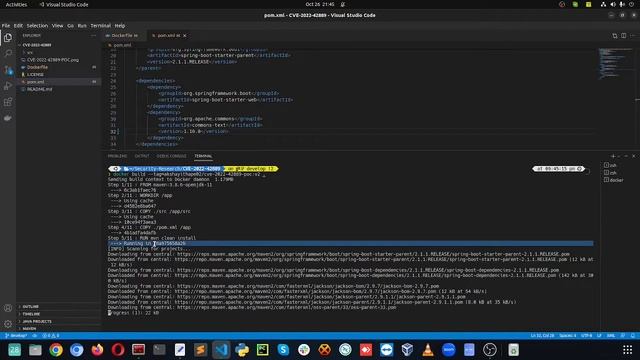Switch to the Debug Console tab
Viewport: 640px width, 360px height.
[x=171, y=156]
